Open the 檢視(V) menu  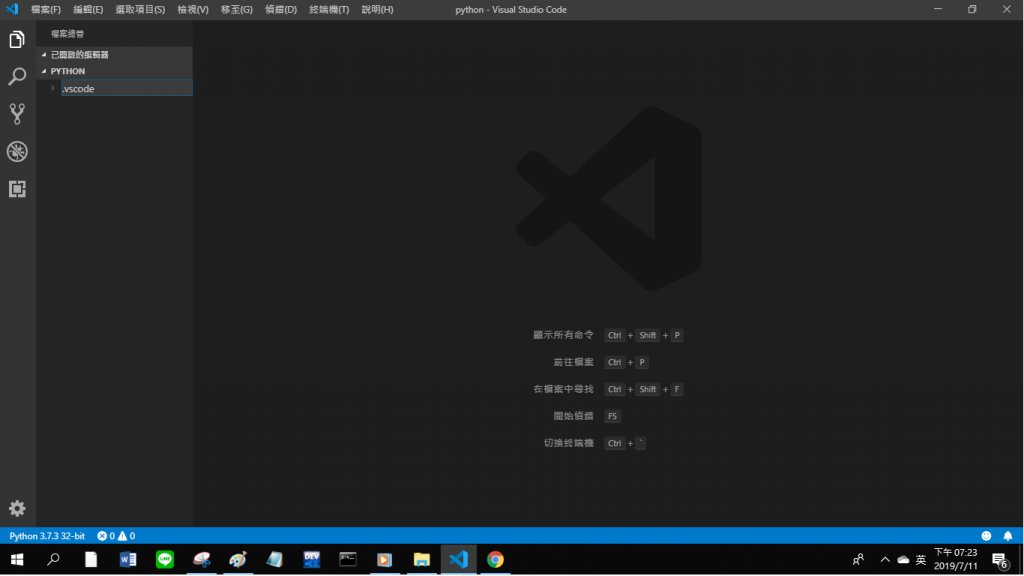tap(193, 10)
